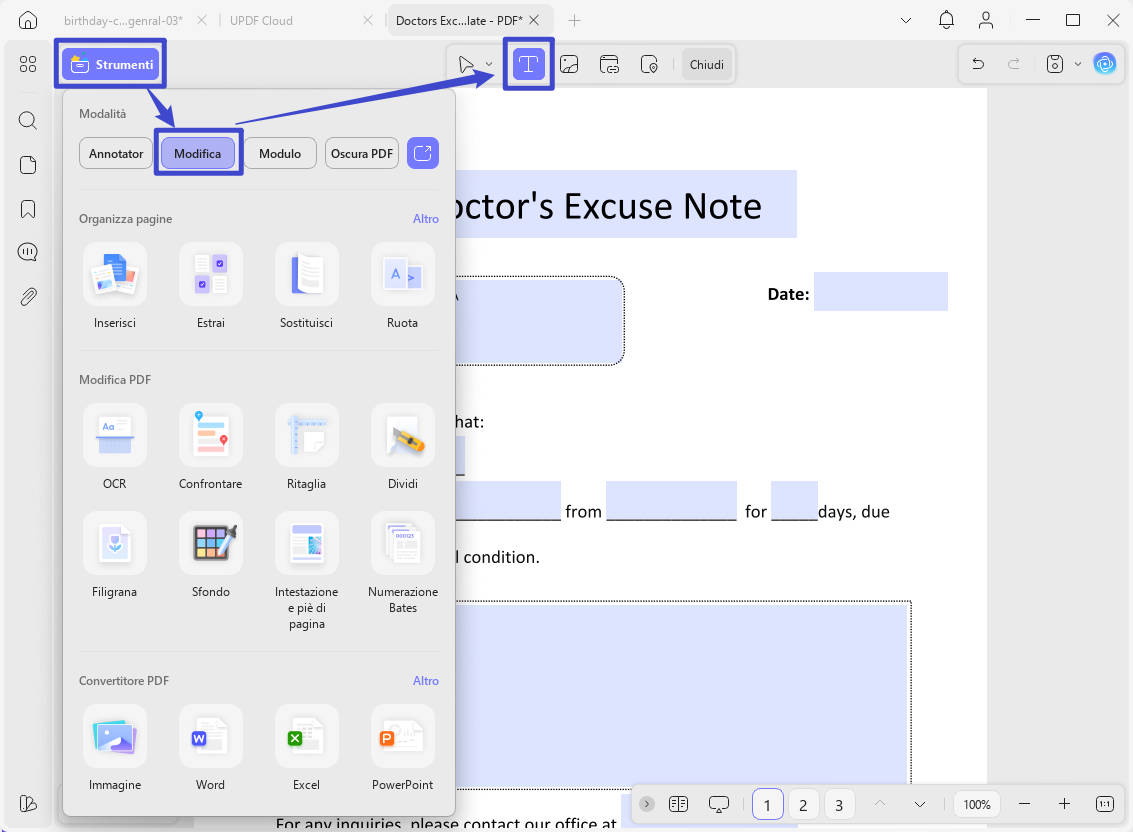Zoom out with the minus button
Viewport: 1133px width, 832px height.
(x=1024, y=804)
